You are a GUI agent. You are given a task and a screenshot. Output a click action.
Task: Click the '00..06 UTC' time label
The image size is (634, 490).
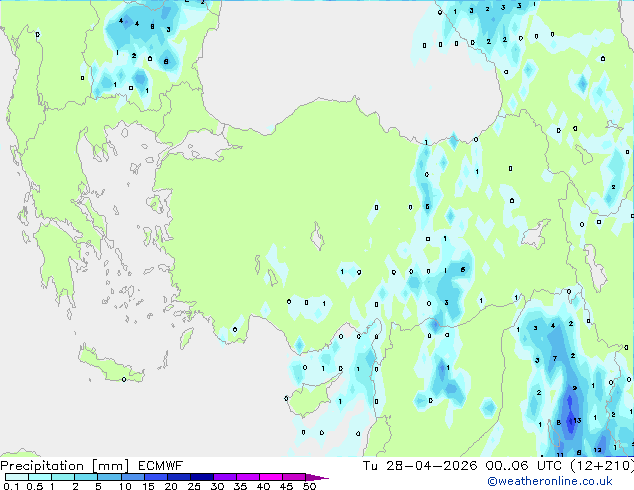524,465
